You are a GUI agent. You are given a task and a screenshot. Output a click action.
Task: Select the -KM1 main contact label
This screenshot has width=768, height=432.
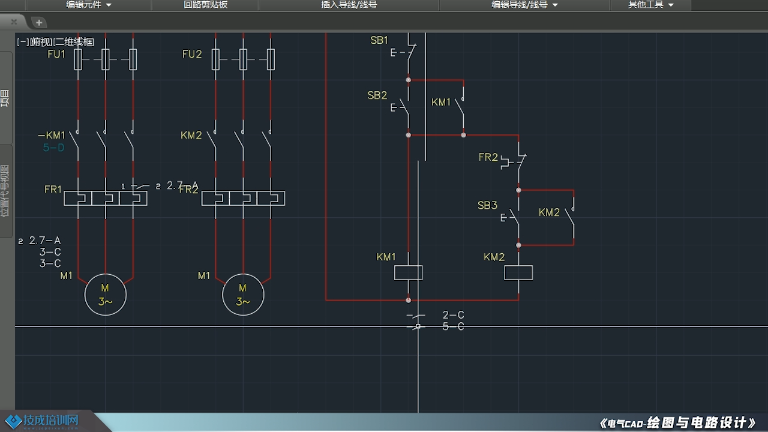(51, 135)
